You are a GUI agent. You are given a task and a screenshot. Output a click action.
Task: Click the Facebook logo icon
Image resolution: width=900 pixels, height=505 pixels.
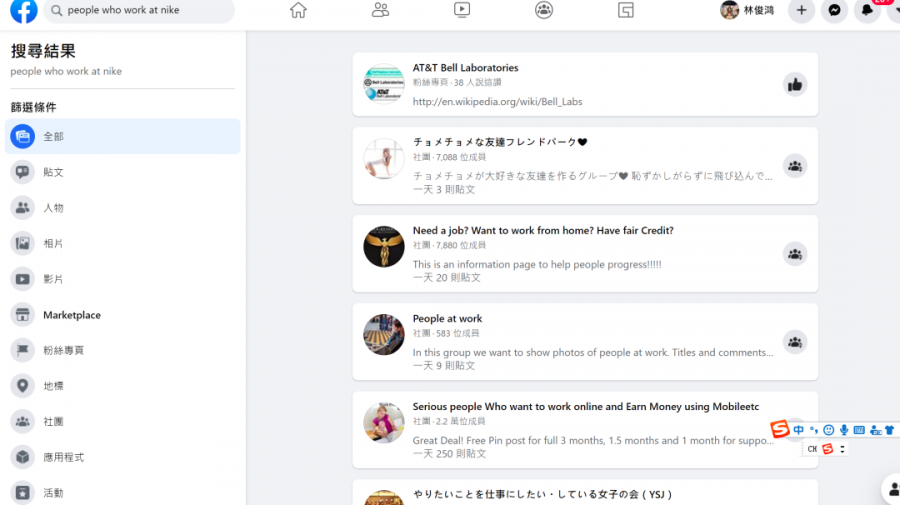click(x=24, y=10)
